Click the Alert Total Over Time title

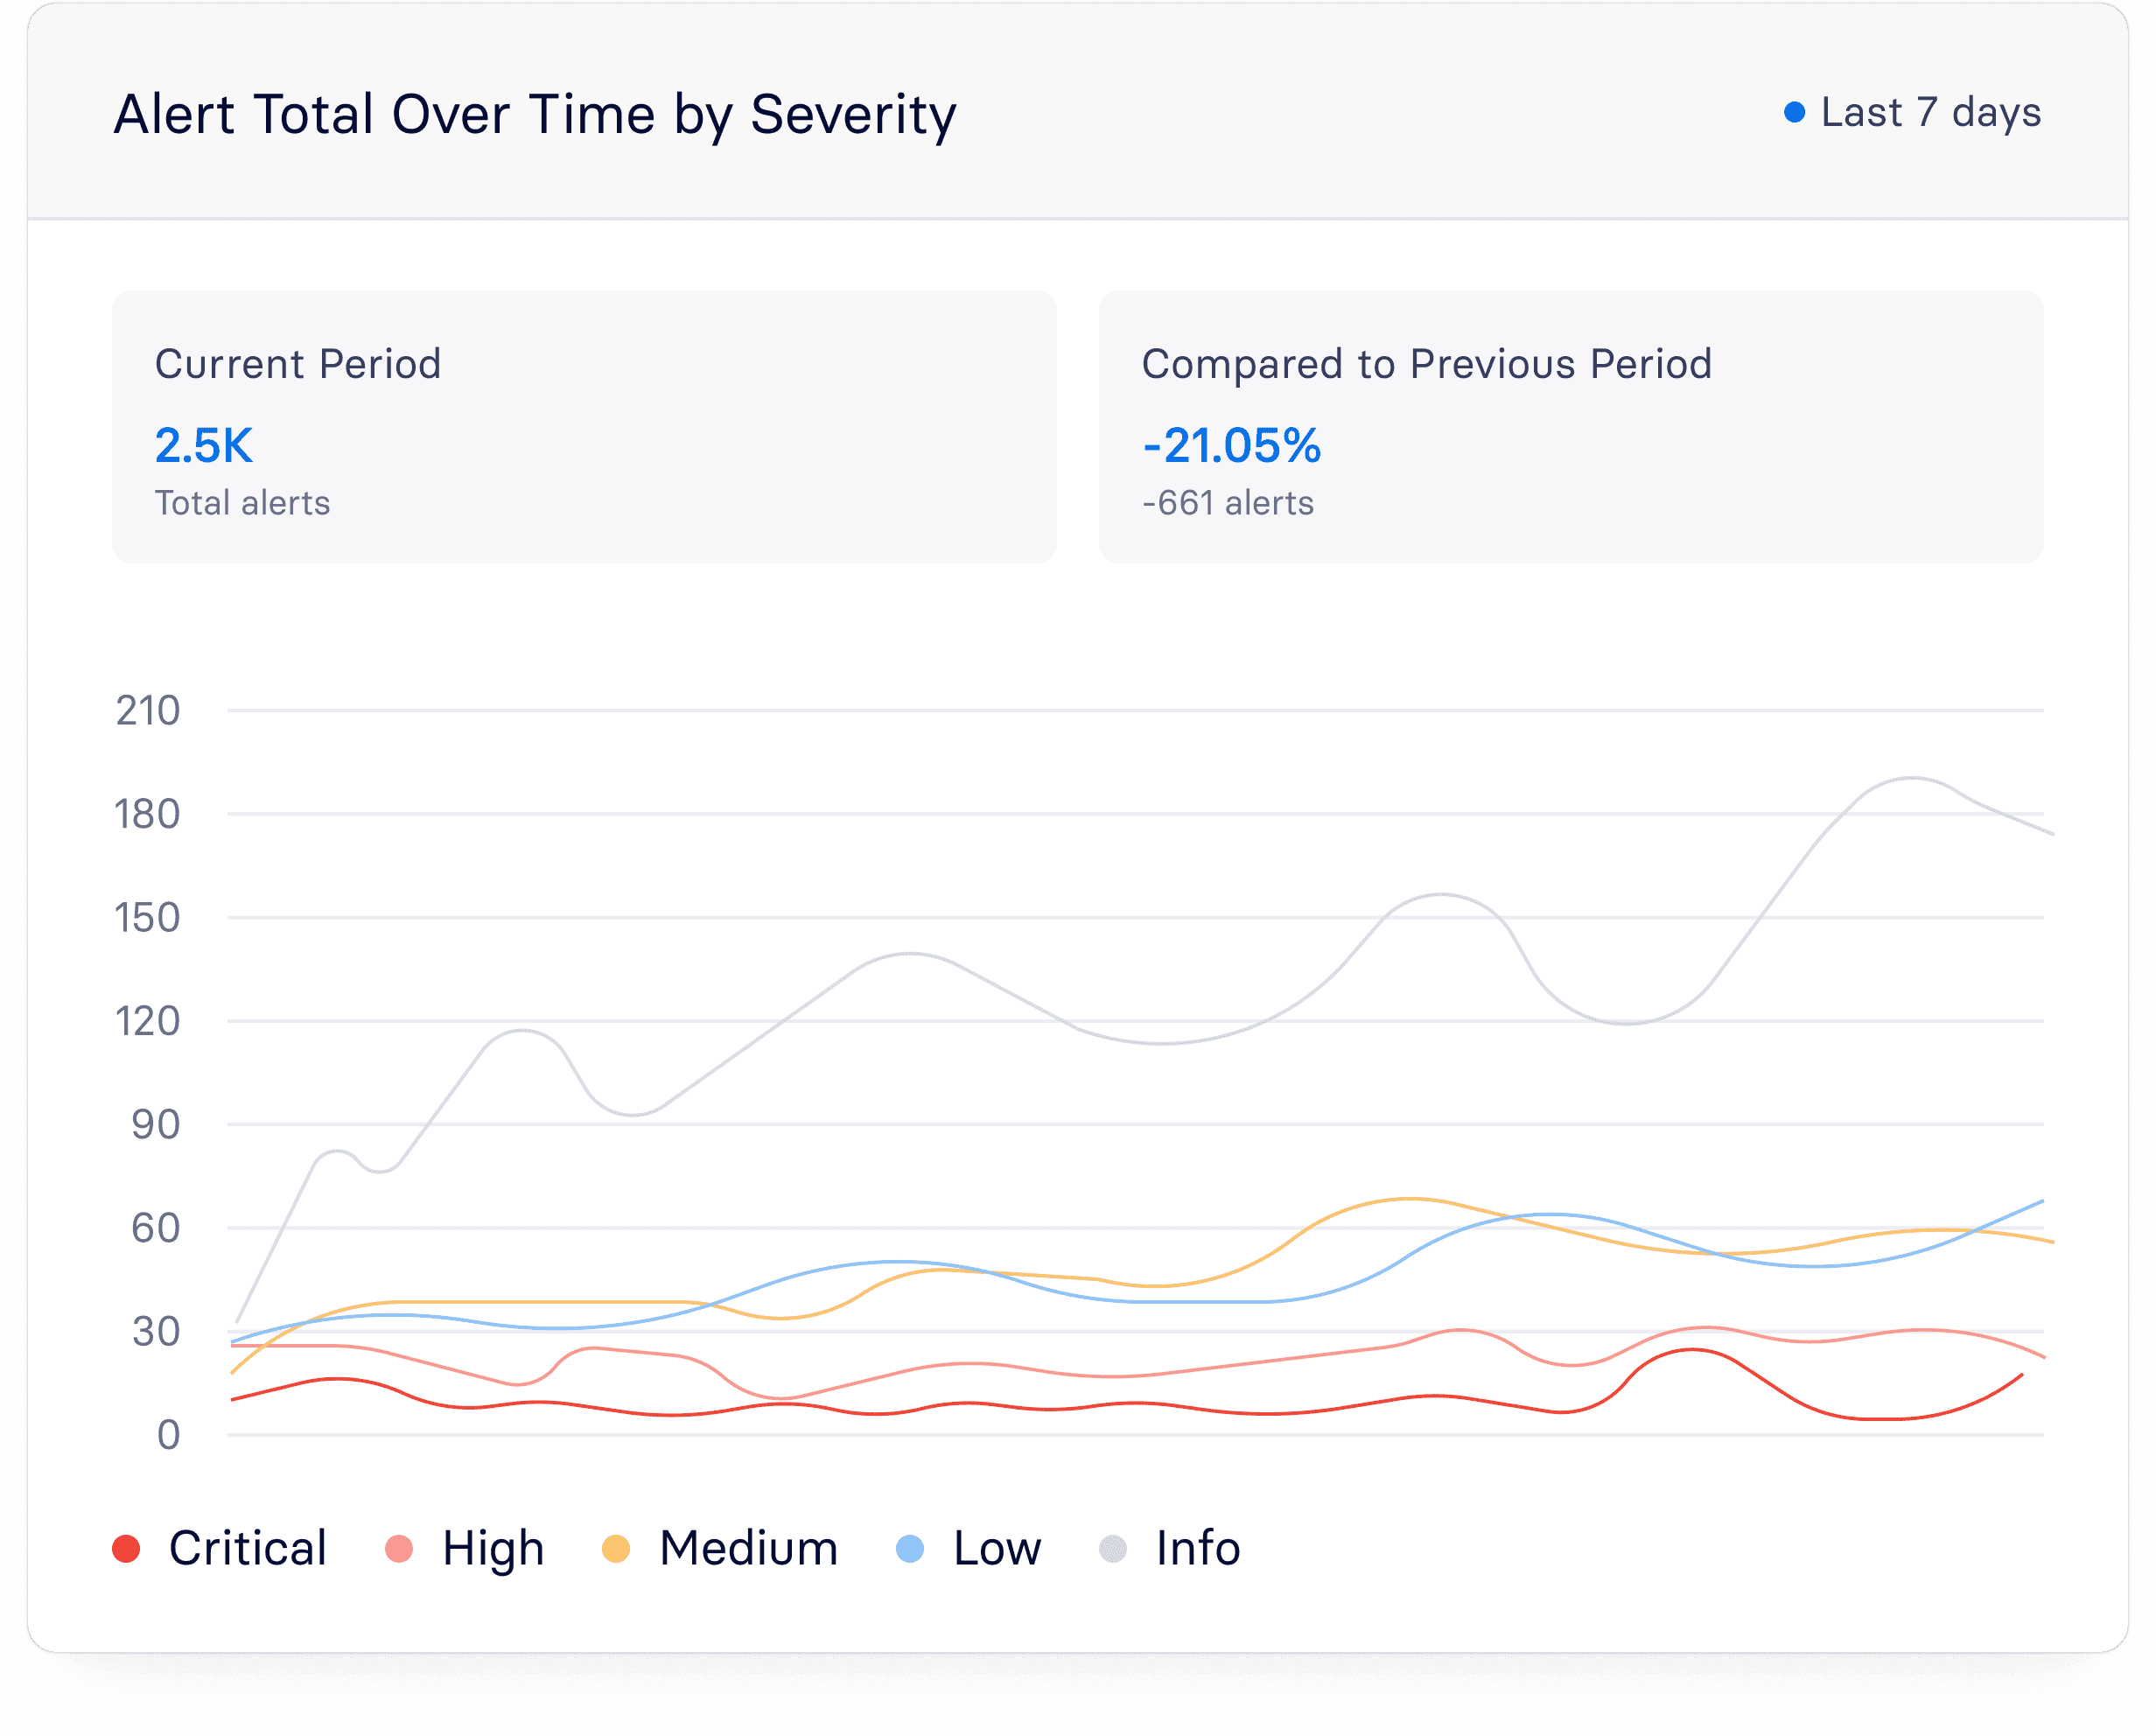point(535,114)
